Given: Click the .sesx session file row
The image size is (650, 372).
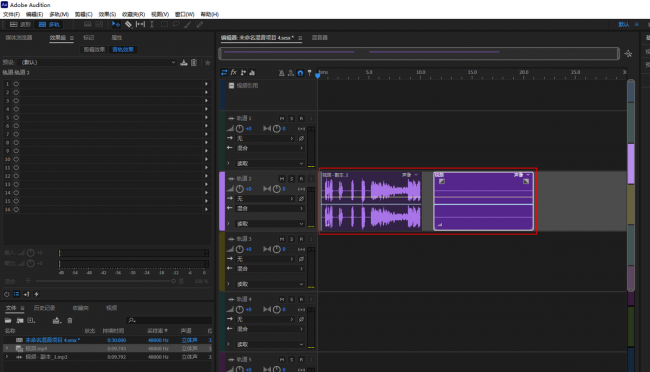Looking at the screenshot, I should coord(107,340).
